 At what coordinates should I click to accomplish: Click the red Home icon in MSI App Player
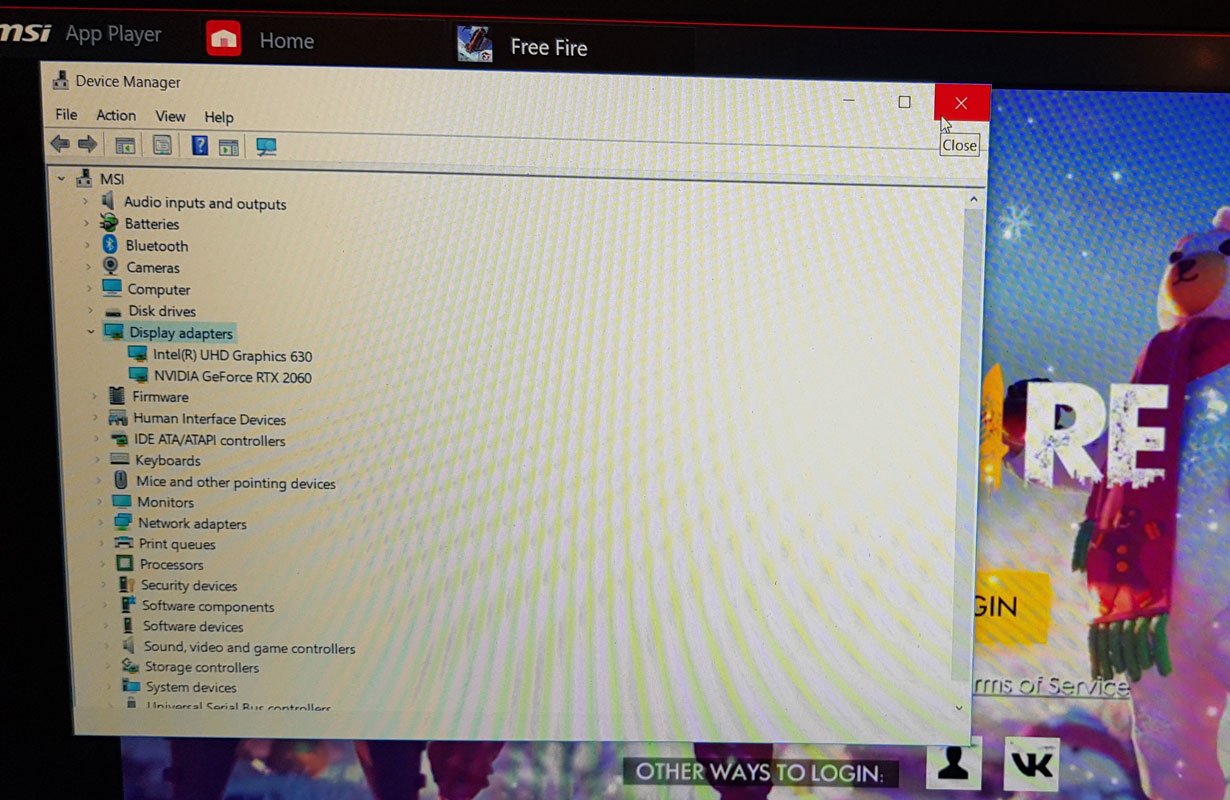pyautogui.click(x=224, y=40)
